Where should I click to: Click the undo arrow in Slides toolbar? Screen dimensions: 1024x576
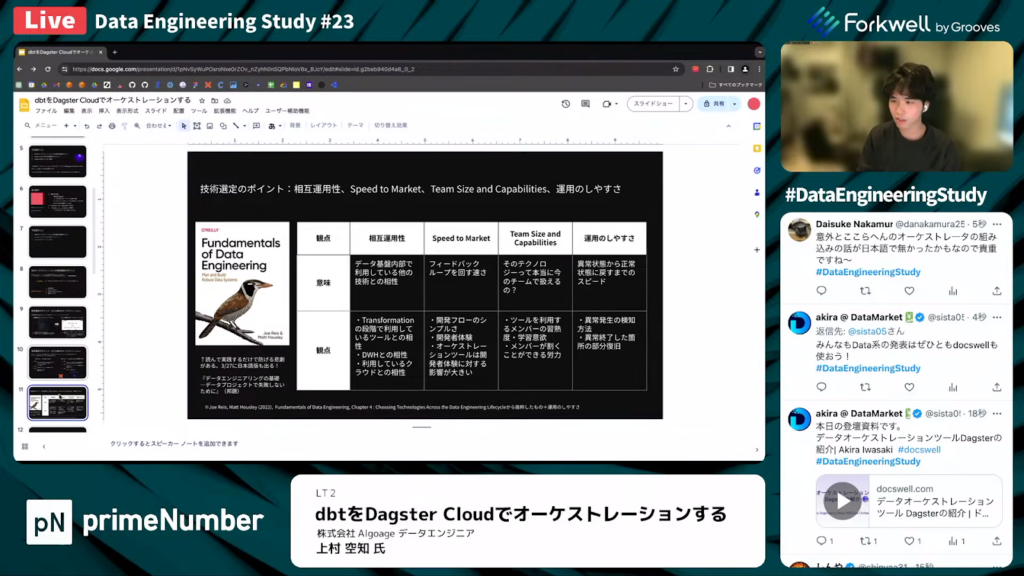tap(86, 126)
